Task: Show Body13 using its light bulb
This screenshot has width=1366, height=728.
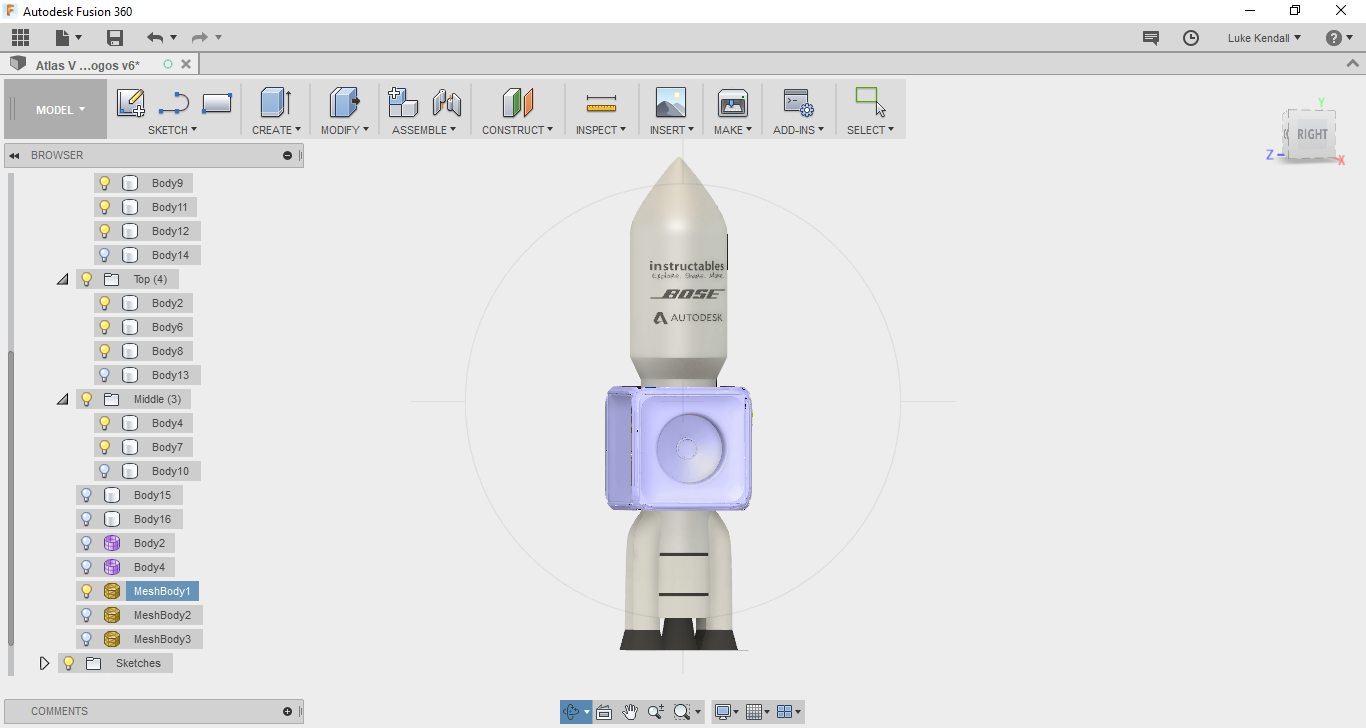Action: [x=104, y=375]
